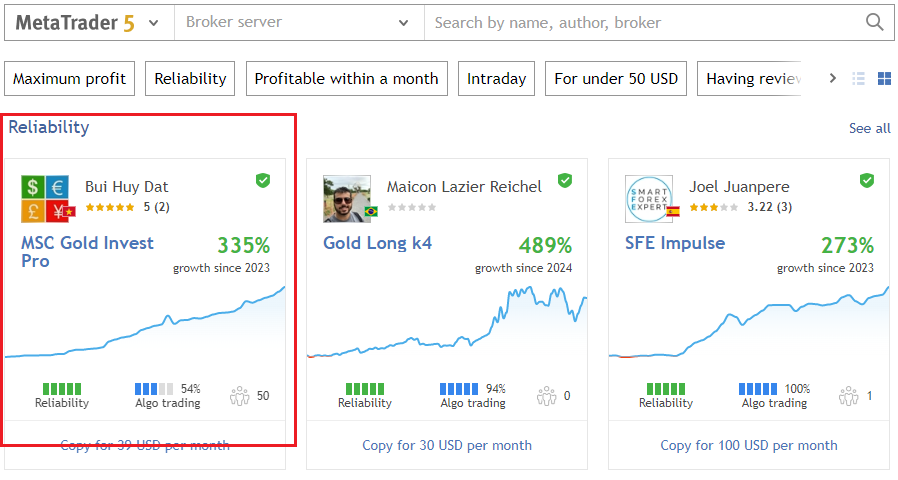Open the Broker server dropdown
The width and height of the screenshot is (898, 480).
[299, 23]
